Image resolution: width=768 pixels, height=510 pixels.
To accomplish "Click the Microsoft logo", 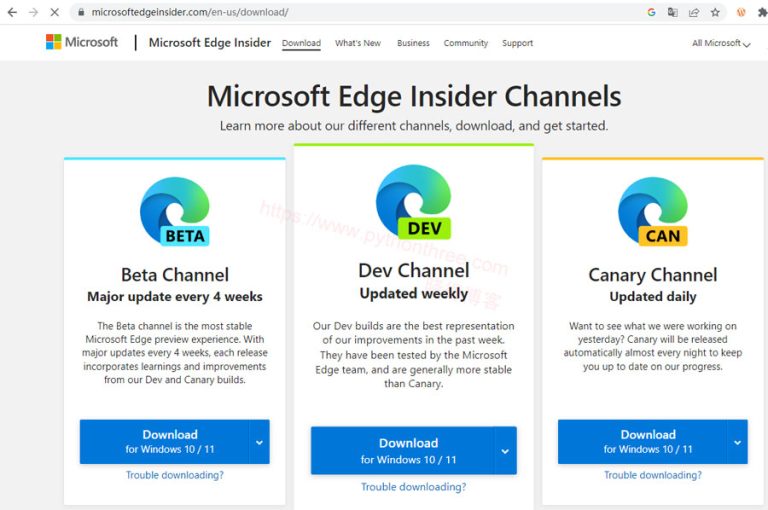I will point(82,42).
